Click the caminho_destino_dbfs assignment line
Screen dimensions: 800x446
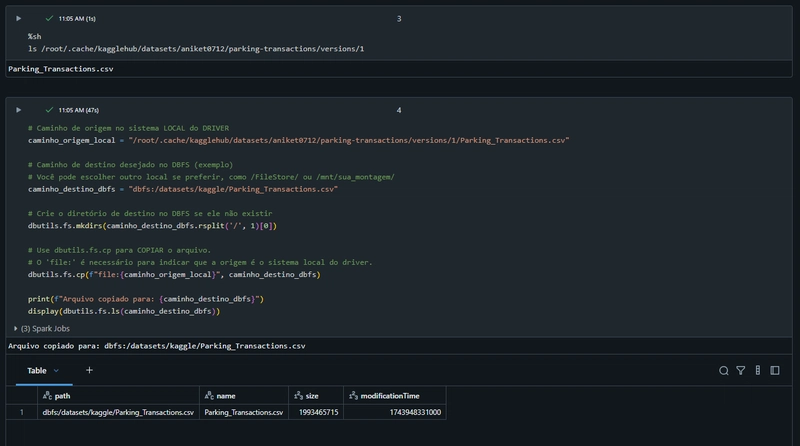(183, 189)
